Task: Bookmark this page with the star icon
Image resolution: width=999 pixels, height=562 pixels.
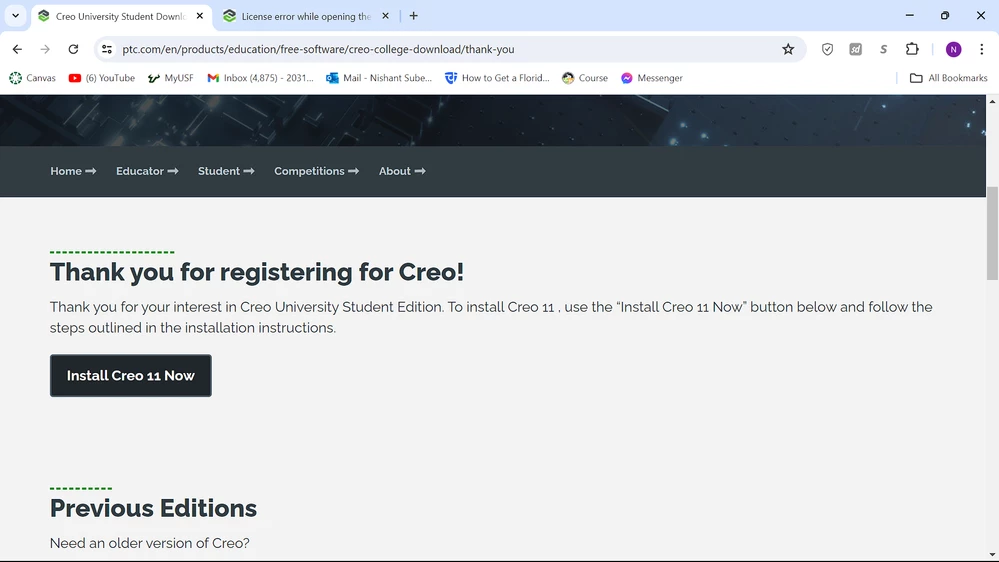Action: click(x=788, y=49)
